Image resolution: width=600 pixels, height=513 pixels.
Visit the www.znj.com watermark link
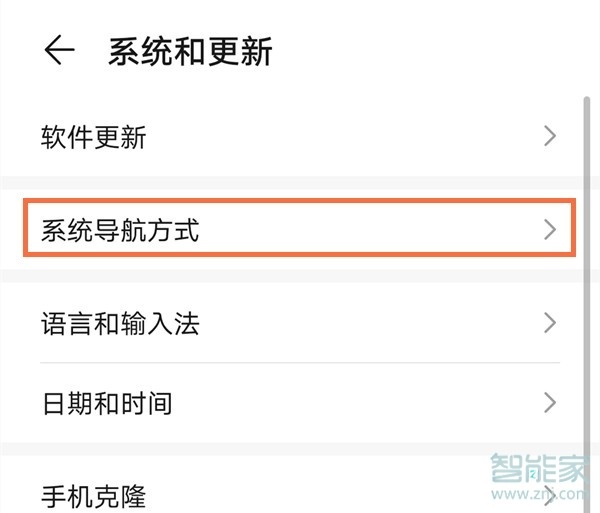point(538,493)
